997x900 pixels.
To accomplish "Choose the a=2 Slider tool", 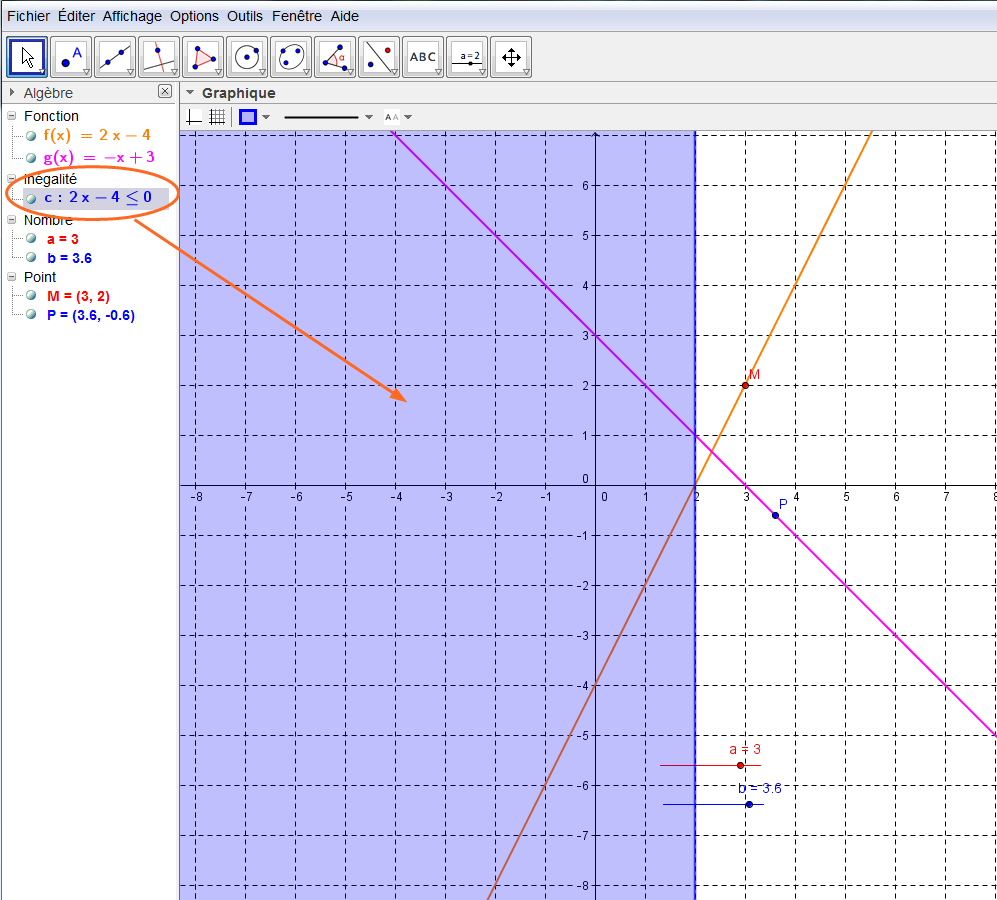I will 467,57.
